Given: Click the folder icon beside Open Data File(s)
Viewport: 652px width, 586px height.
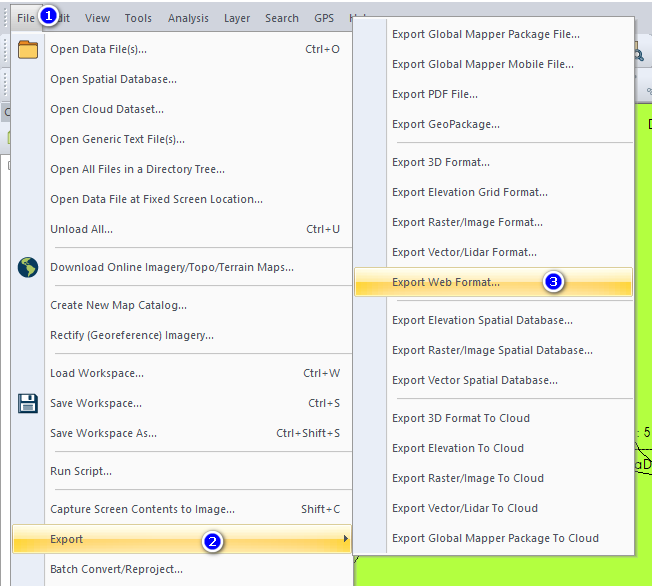Looking at the screenshot, I should (28, 49).
